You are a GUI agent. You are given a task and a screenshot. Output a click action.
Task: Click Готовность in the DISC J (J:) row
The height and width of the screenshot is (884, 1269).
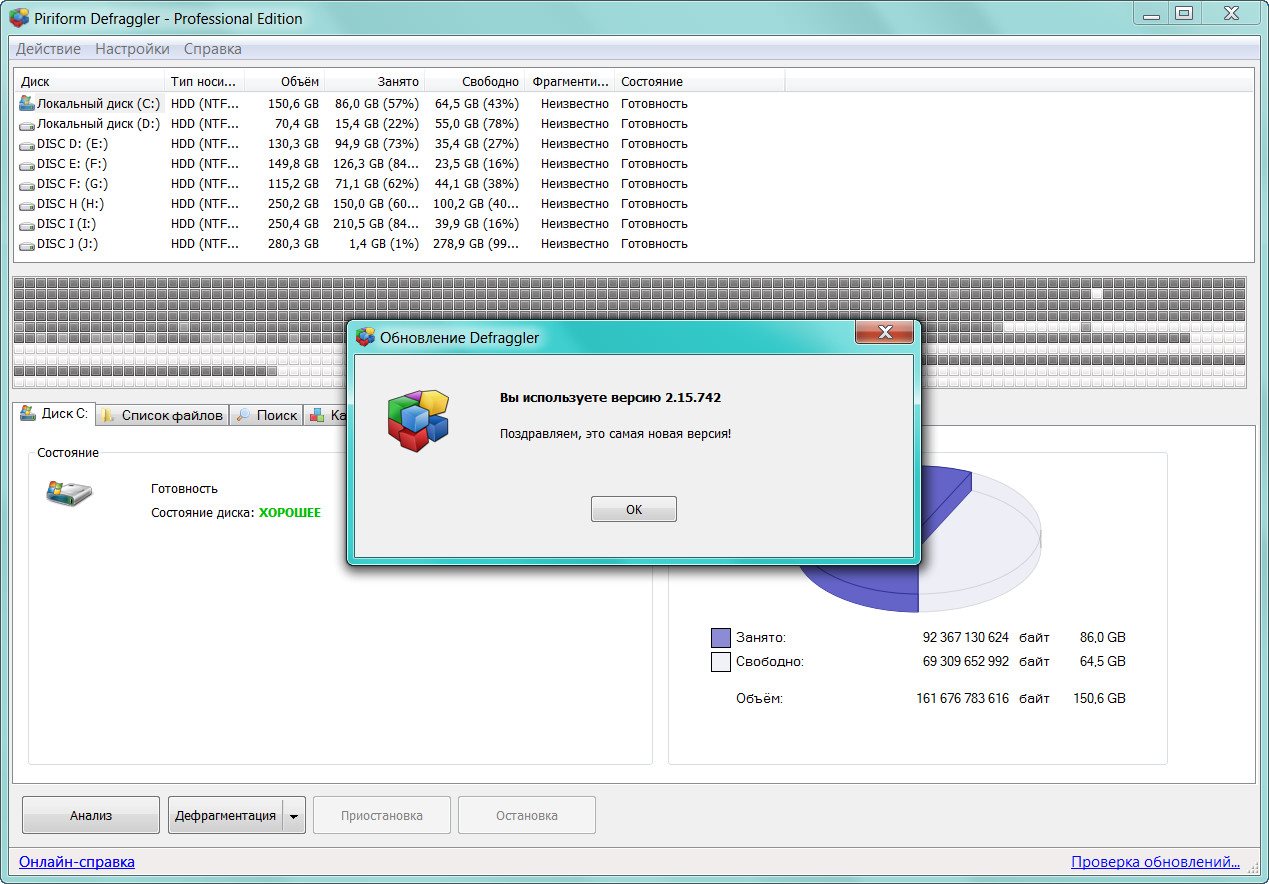(x=654, y=244)
